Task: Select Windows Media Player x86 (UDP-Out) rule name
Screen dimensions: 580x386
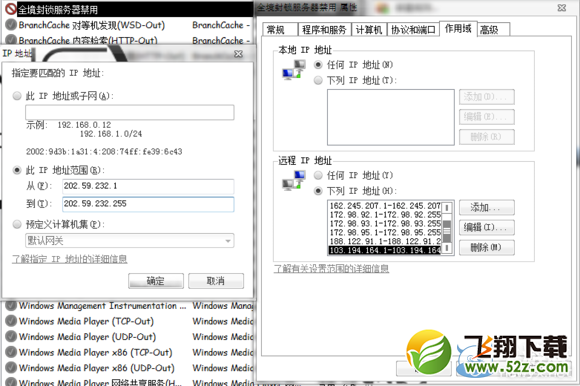Action: point(97,368)
